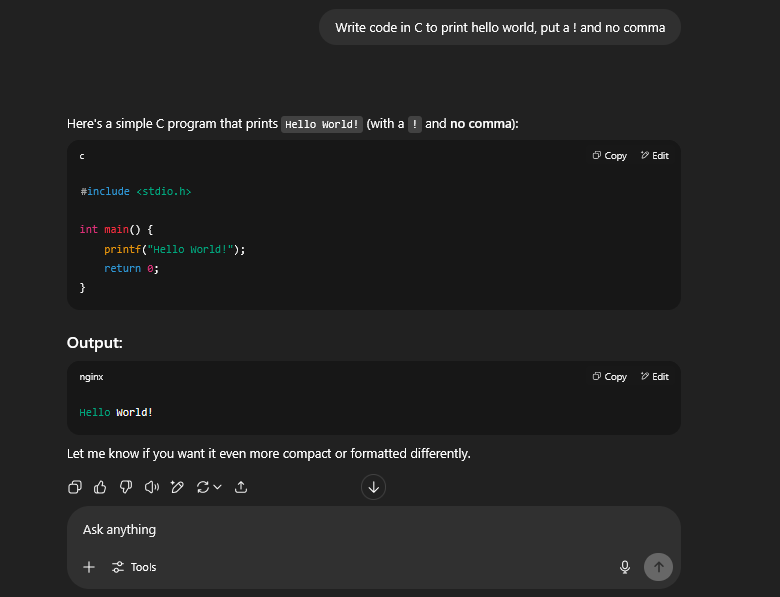
Task: Read the response aloud via the speaker icon
Action: pos(152,487)
